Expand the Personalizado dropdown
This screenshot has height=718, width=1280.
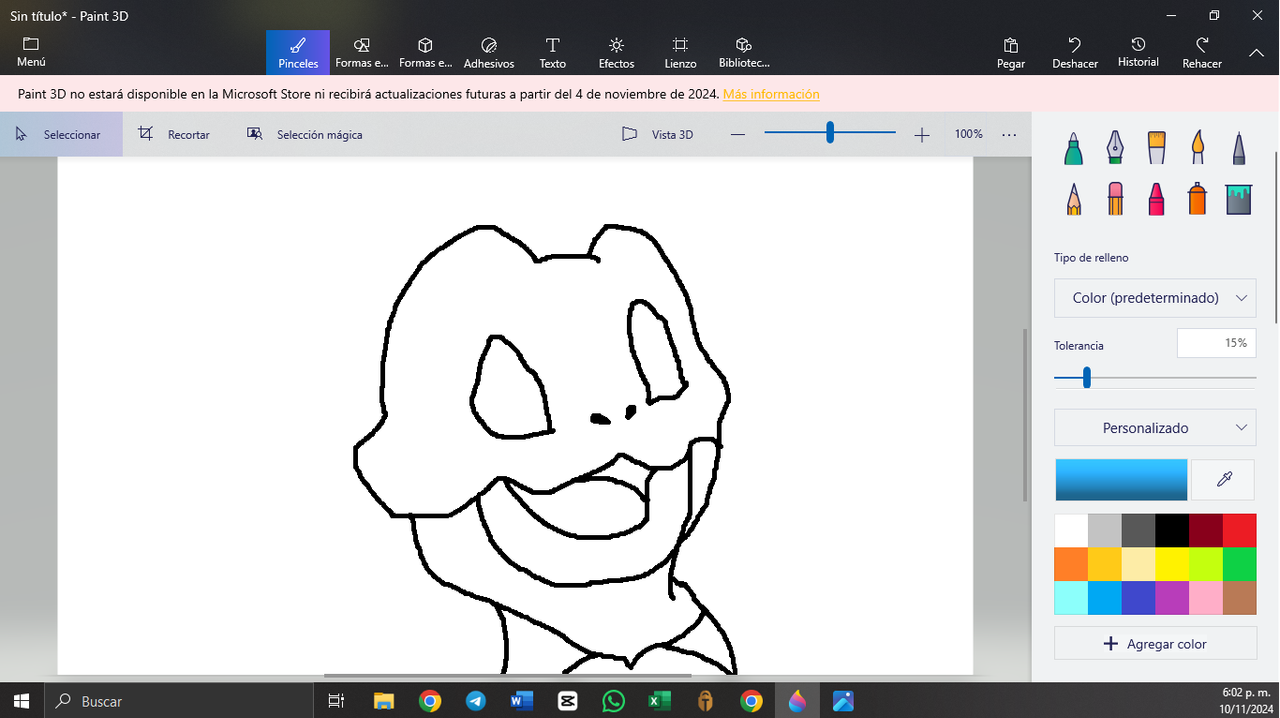point(1155,428)
